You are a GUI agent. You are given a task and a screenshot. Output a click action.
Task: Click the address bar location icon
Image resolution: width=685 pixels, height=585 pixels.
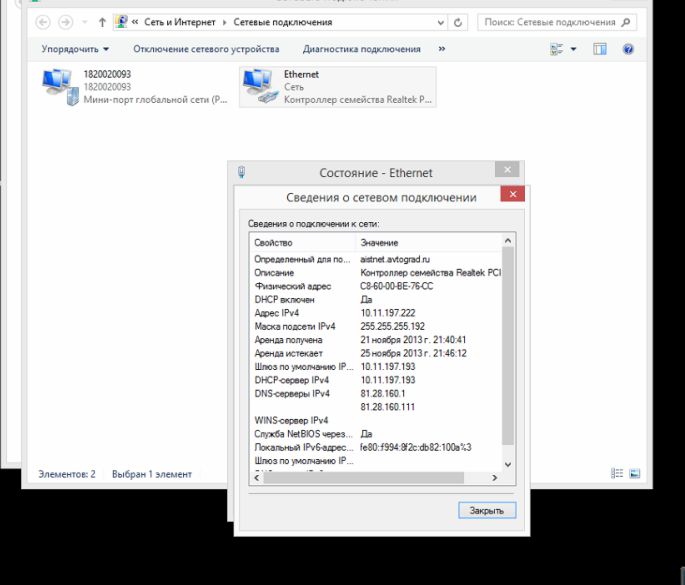point(121,22)
